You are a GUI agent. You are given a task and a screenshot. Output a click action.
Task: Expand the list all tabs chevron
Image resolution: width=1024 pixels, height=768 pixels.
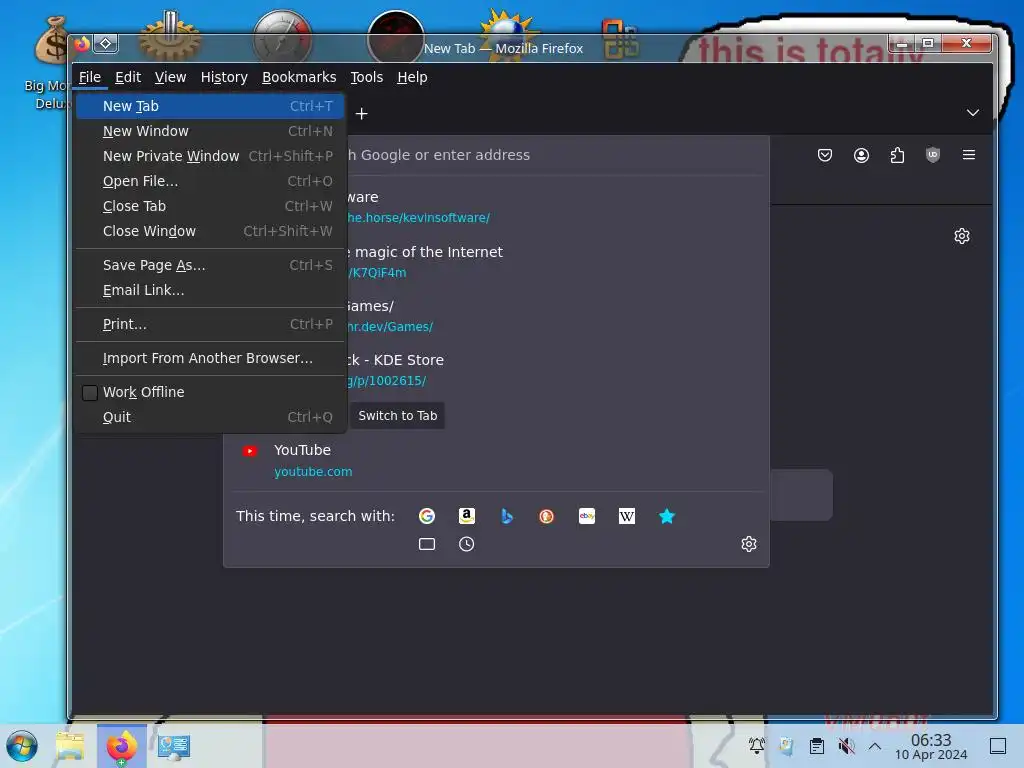(x=972, y=112)
